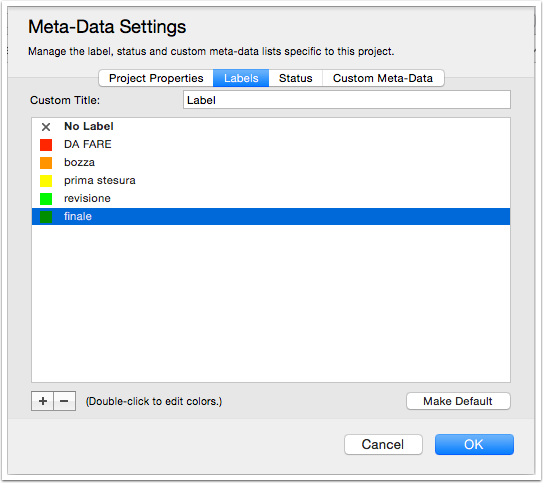
Task: Select the dark green finale swatch
Action: pos(46,217)
